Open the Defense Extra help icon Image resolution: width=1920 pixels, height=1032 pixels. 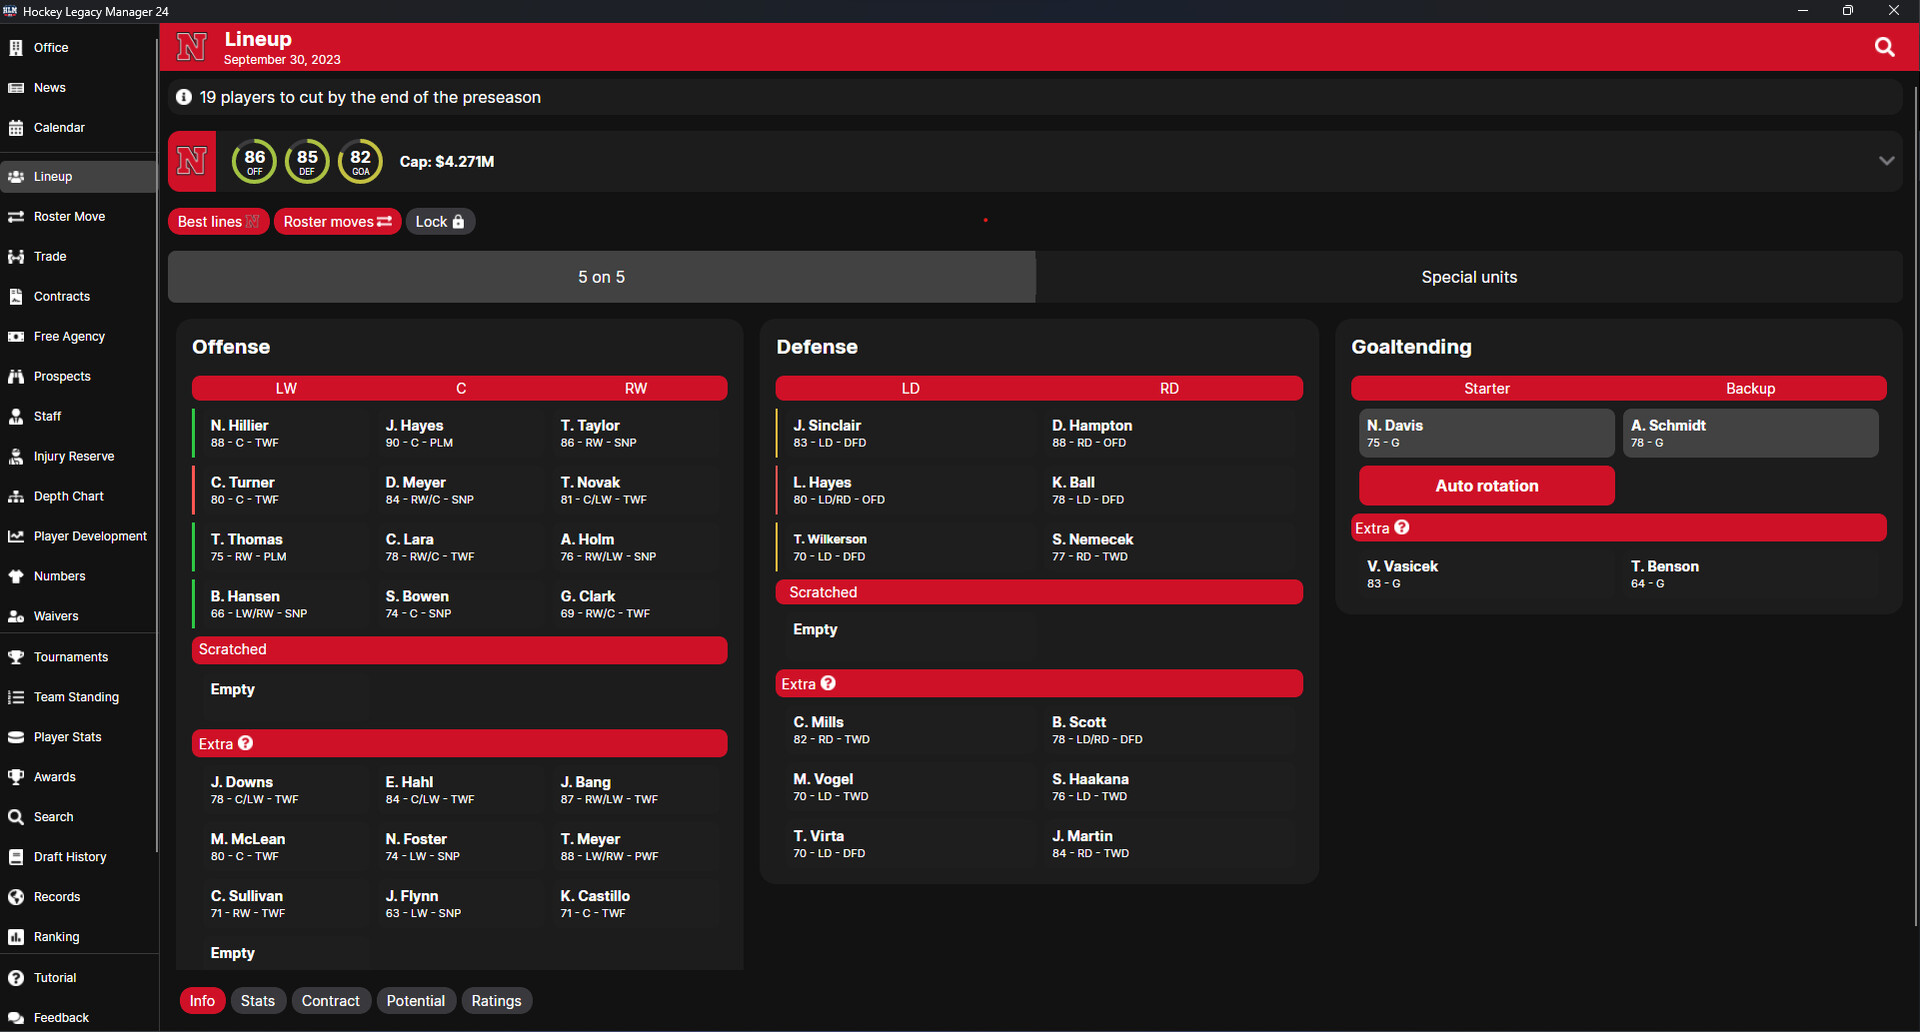pyautogui.click(x=829, y=683)
